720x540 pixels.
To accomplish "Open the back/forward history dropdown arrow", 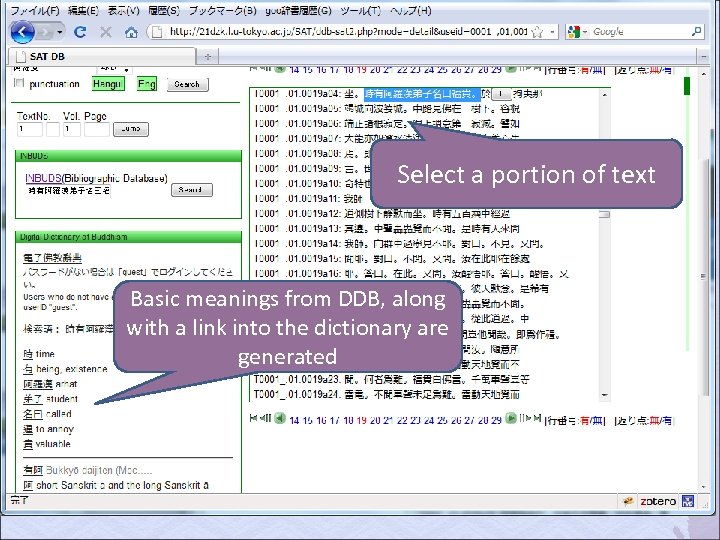I will pos(60,32).
